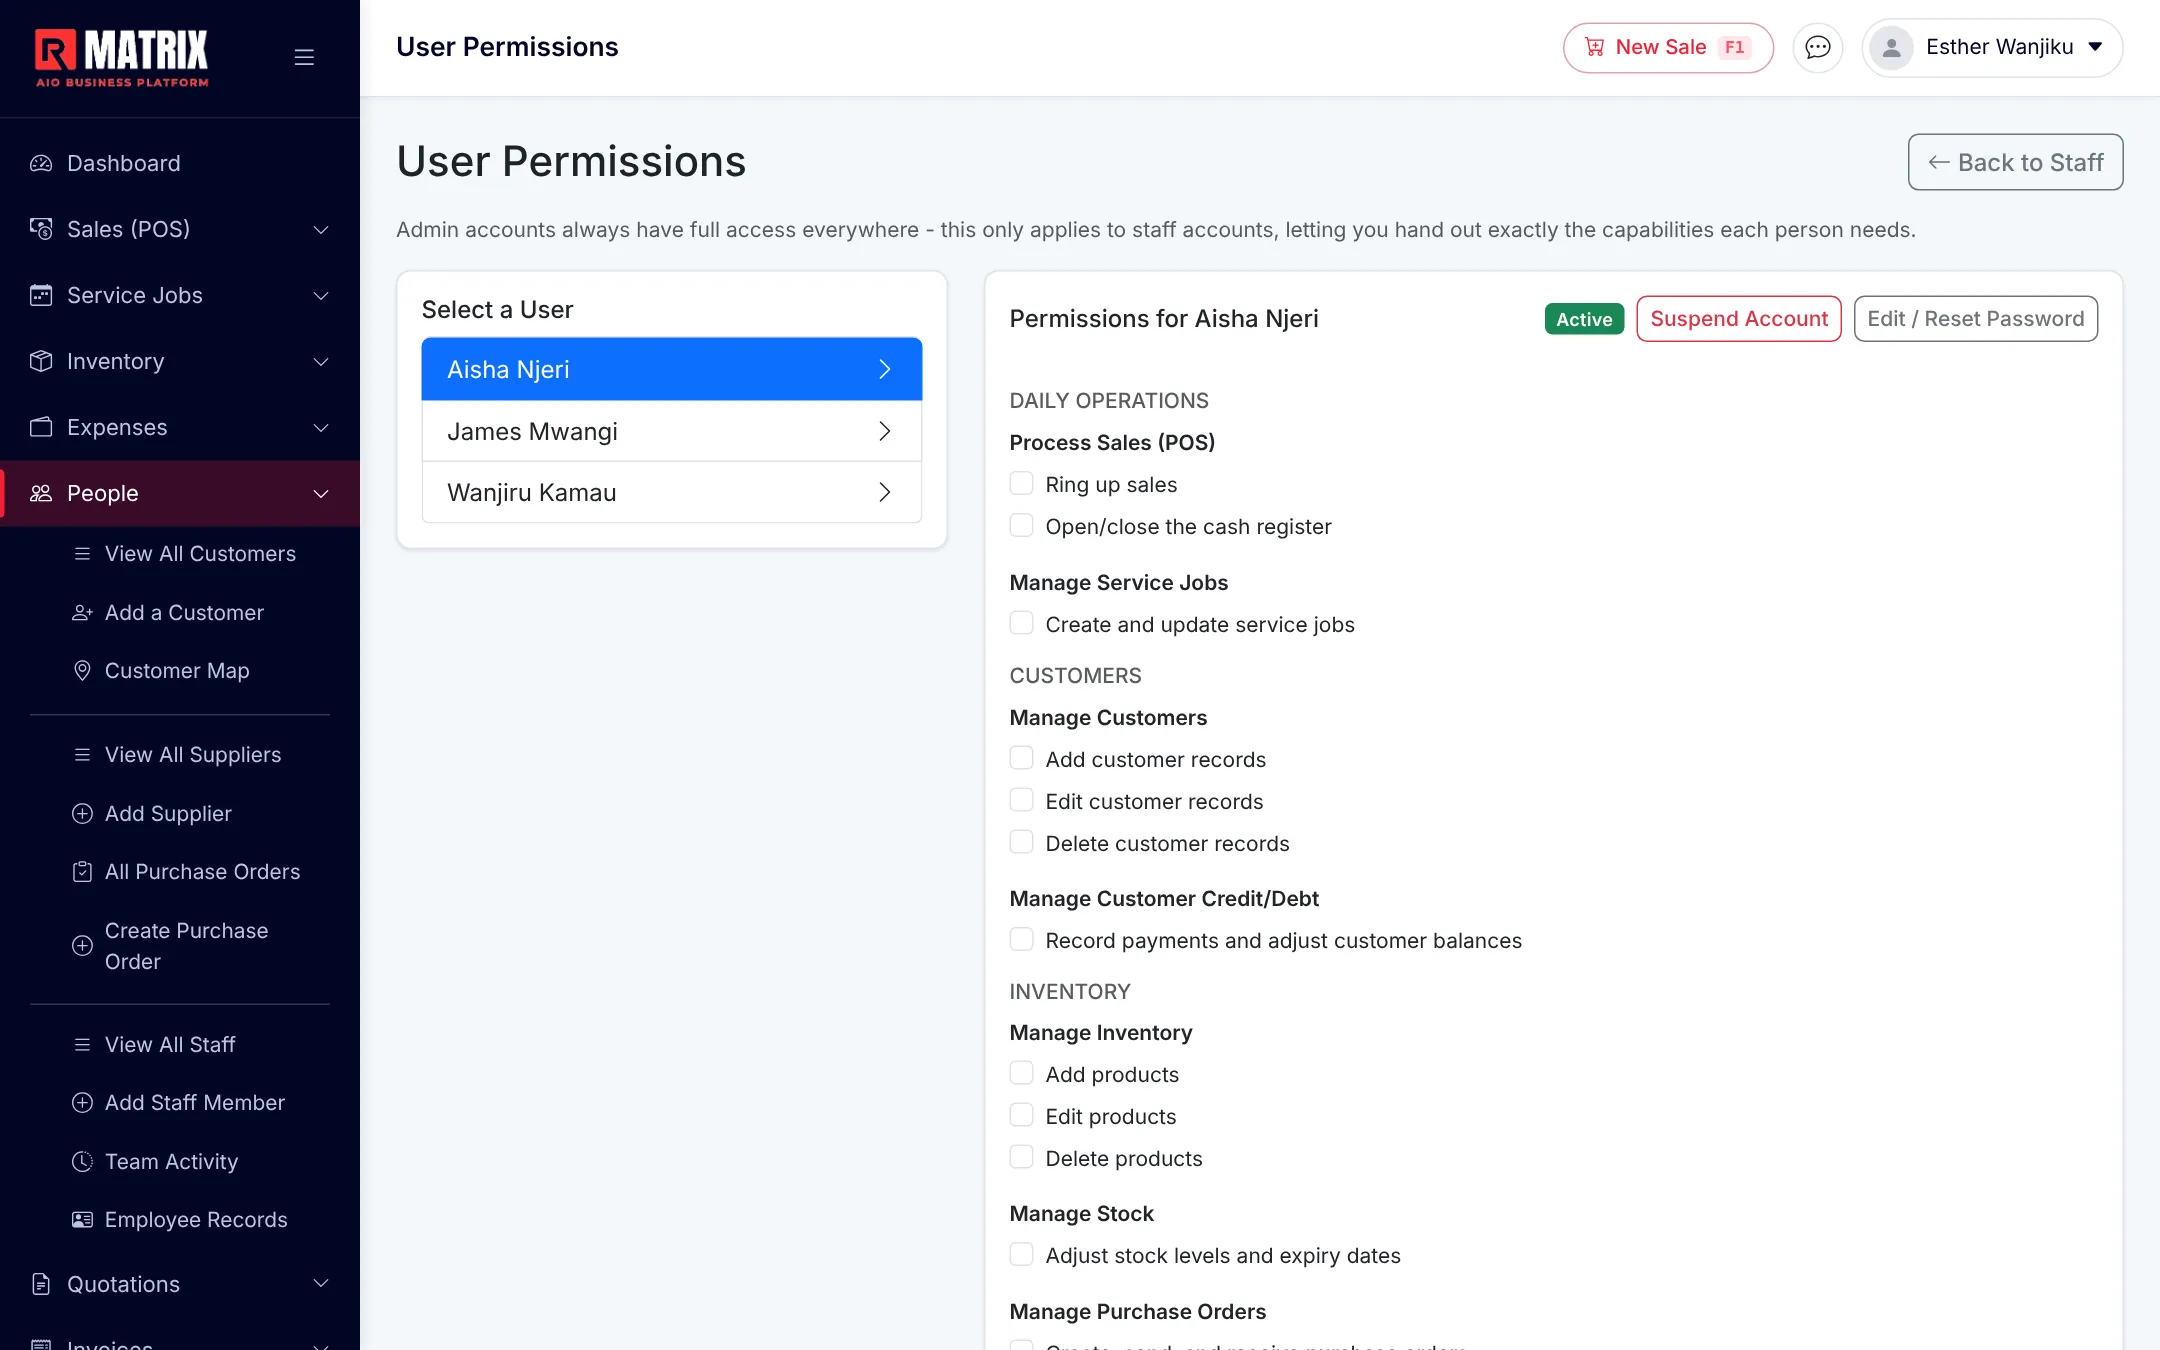Click the New Sale button

point(1668,47)
